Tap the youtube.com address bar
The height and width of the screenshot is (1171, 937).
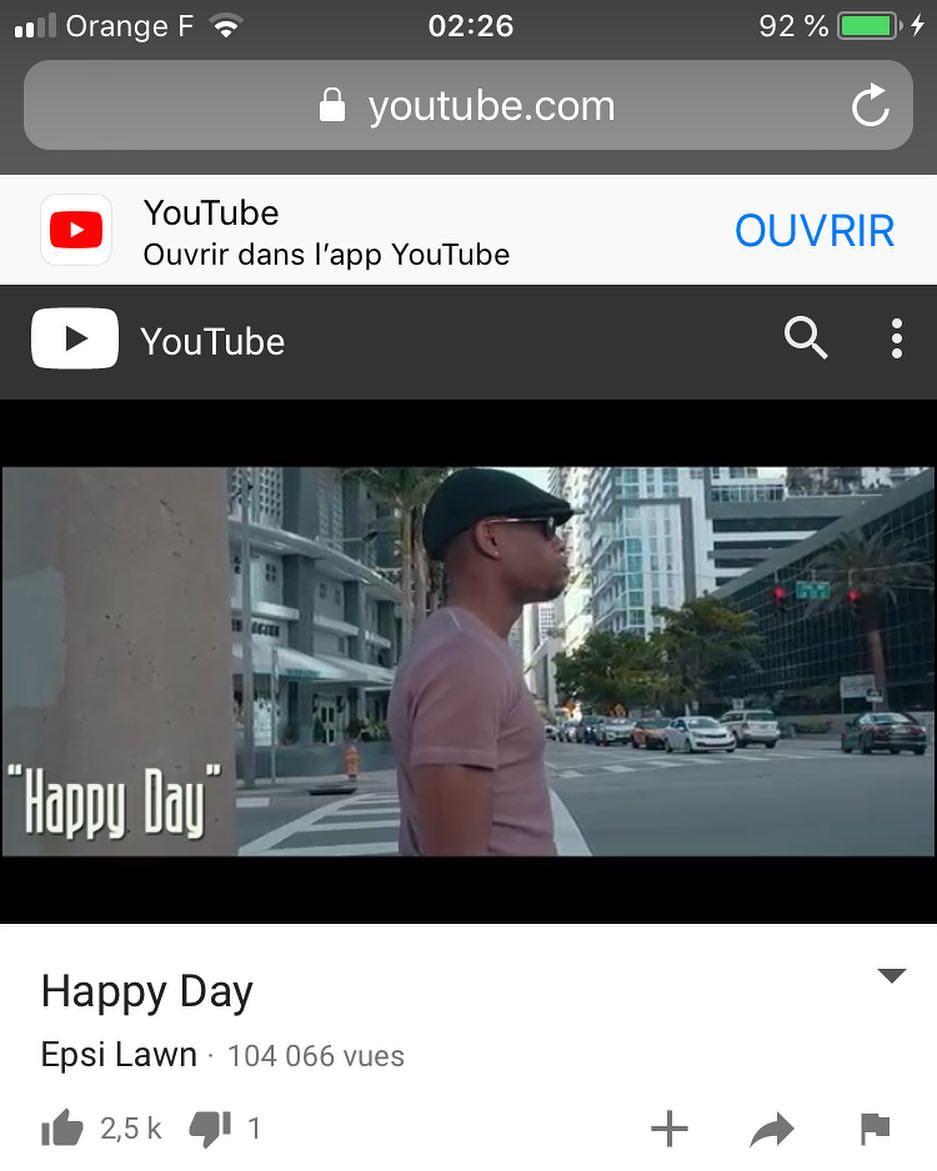(x=468, y=105)
